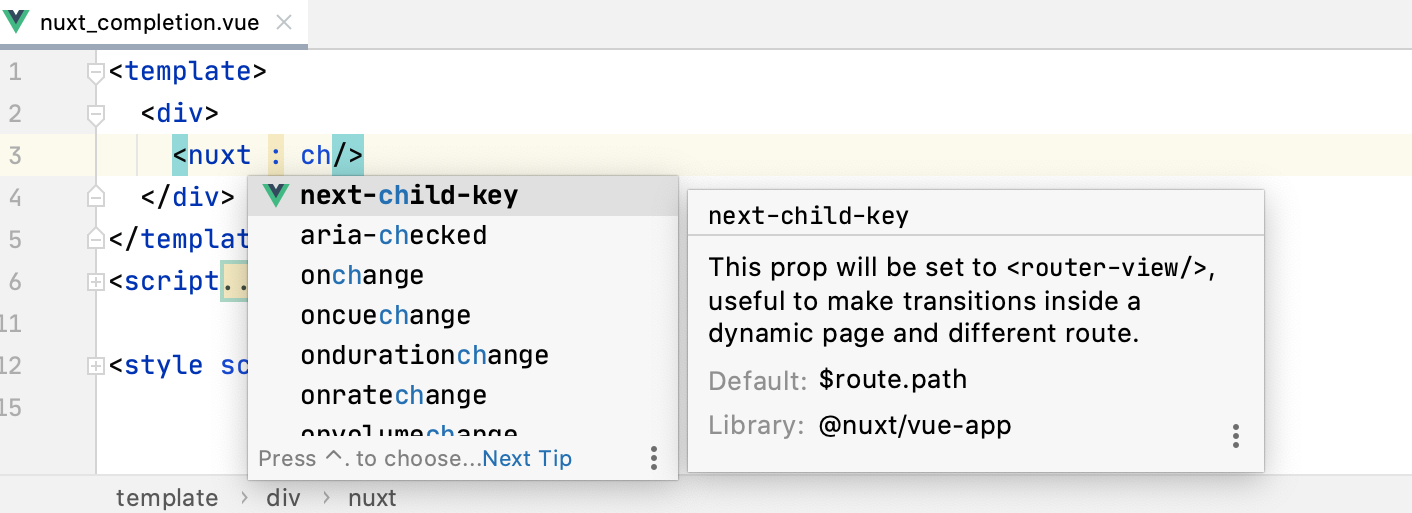Click the template breadcrumb in the status bar

tap(167, 498)
